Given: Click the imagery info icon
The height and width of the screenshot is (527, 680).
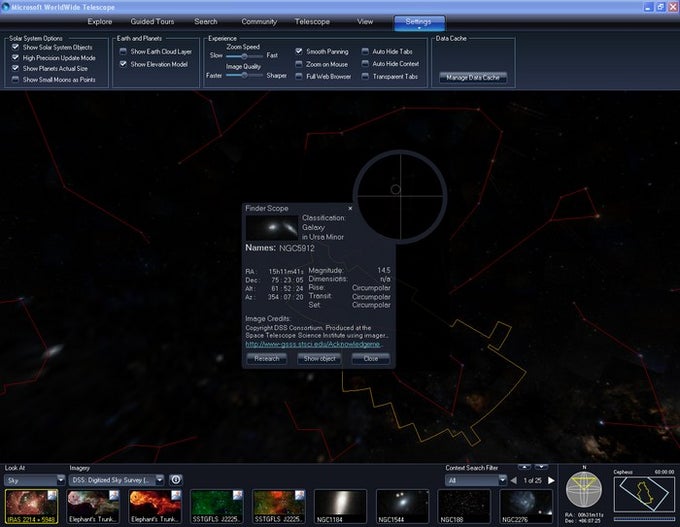Looking at the screenshot, I should 176,480.
